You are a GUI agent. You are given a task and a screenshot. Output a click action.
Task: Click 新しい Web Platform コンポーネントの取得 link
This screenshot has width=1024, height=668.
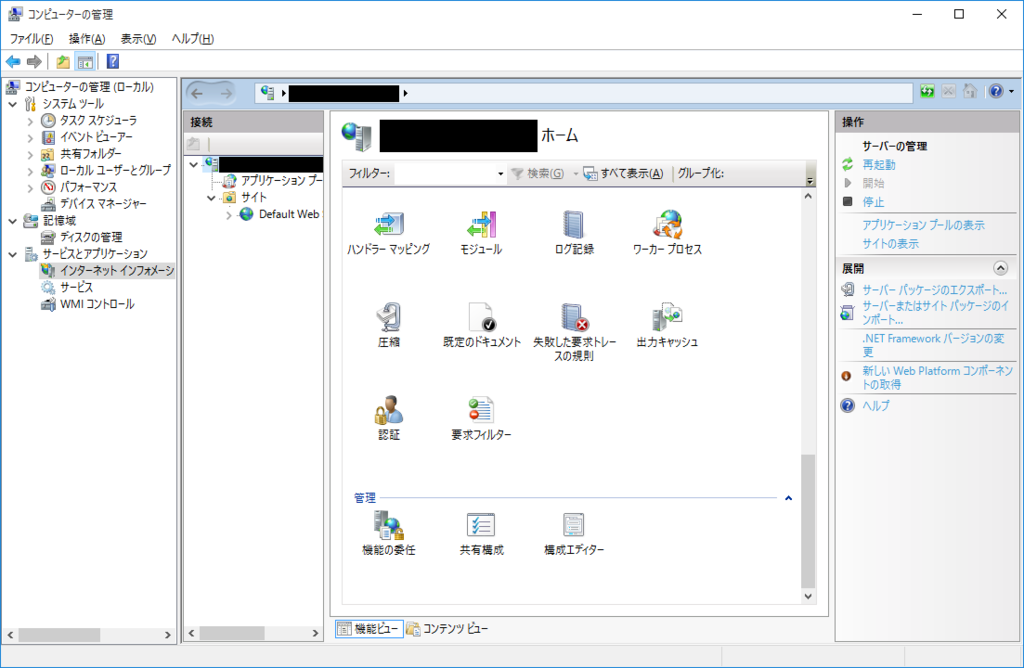point(937,377)
